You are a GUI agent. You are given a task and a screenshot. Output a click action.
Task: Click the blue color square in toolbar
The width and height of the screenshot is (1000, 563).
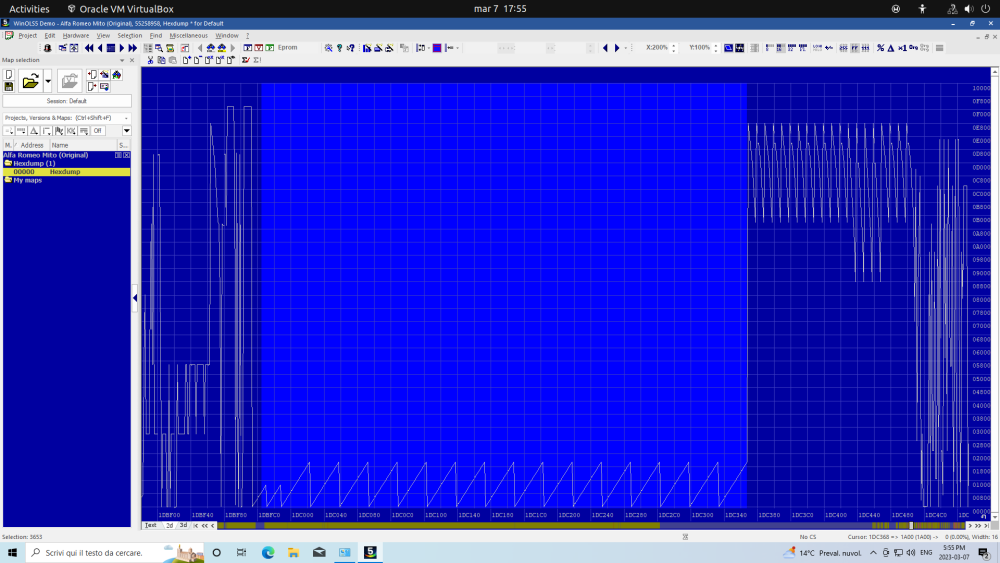click(437, 48)
